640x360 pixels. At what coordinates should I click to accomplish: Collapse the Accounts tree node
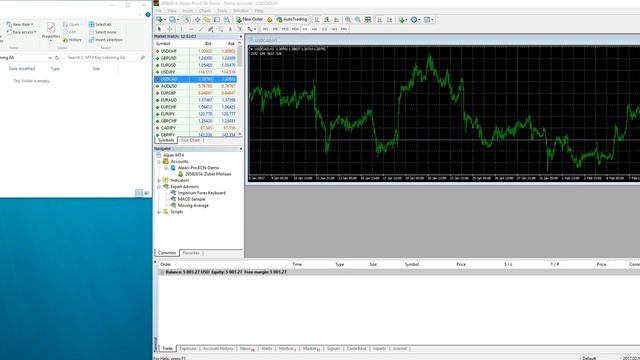pyautogui.click(x=159, y=162)
